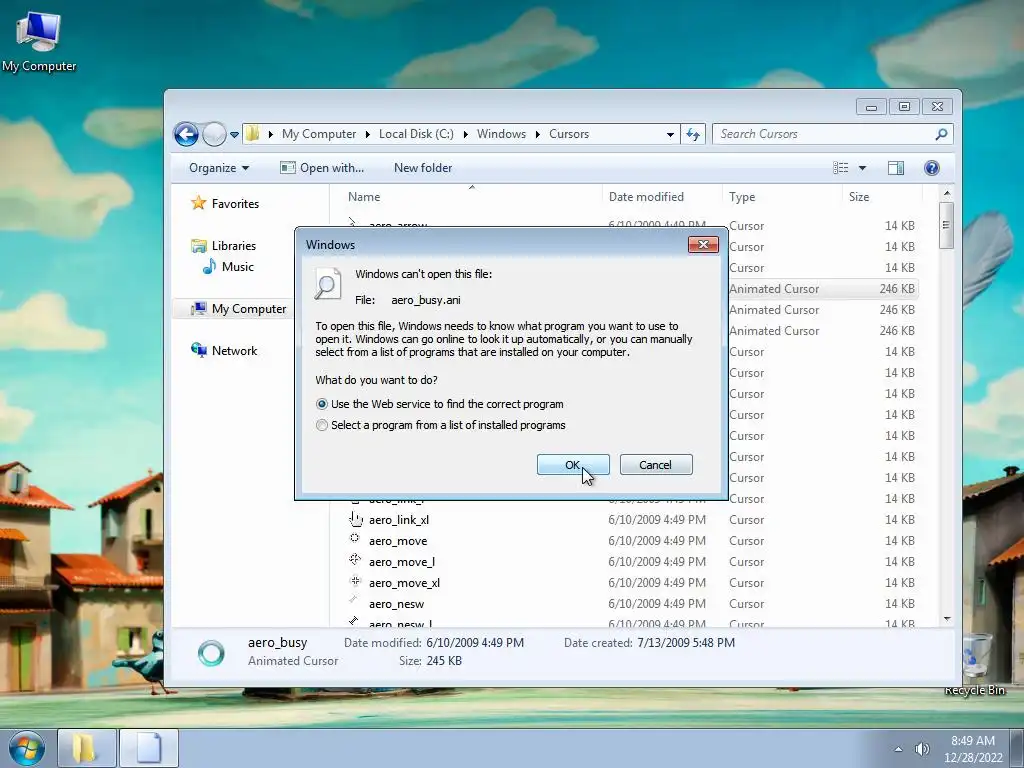Click the aero_move_xl cursor icon
1024x768 pixels.
[x=355, y=580]
